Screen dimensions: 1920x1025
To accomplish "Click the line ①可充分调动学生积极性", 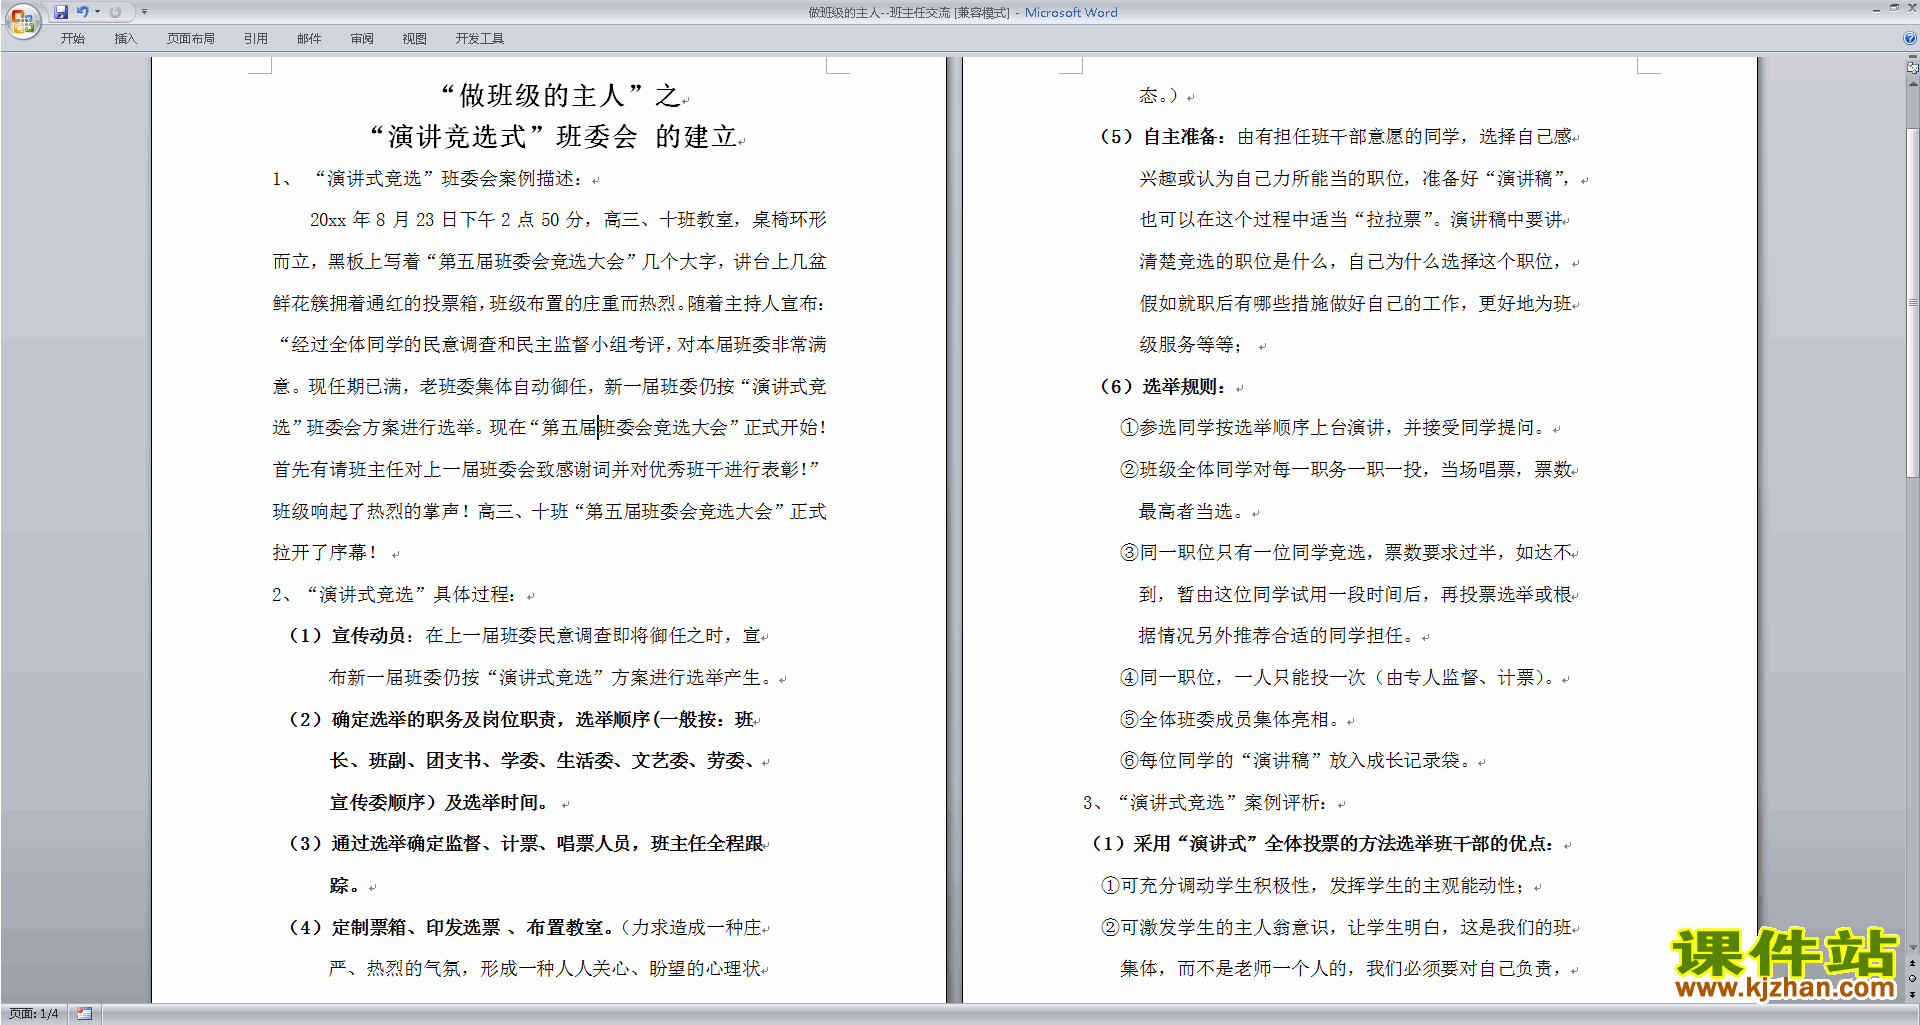I will (1314, 886).
